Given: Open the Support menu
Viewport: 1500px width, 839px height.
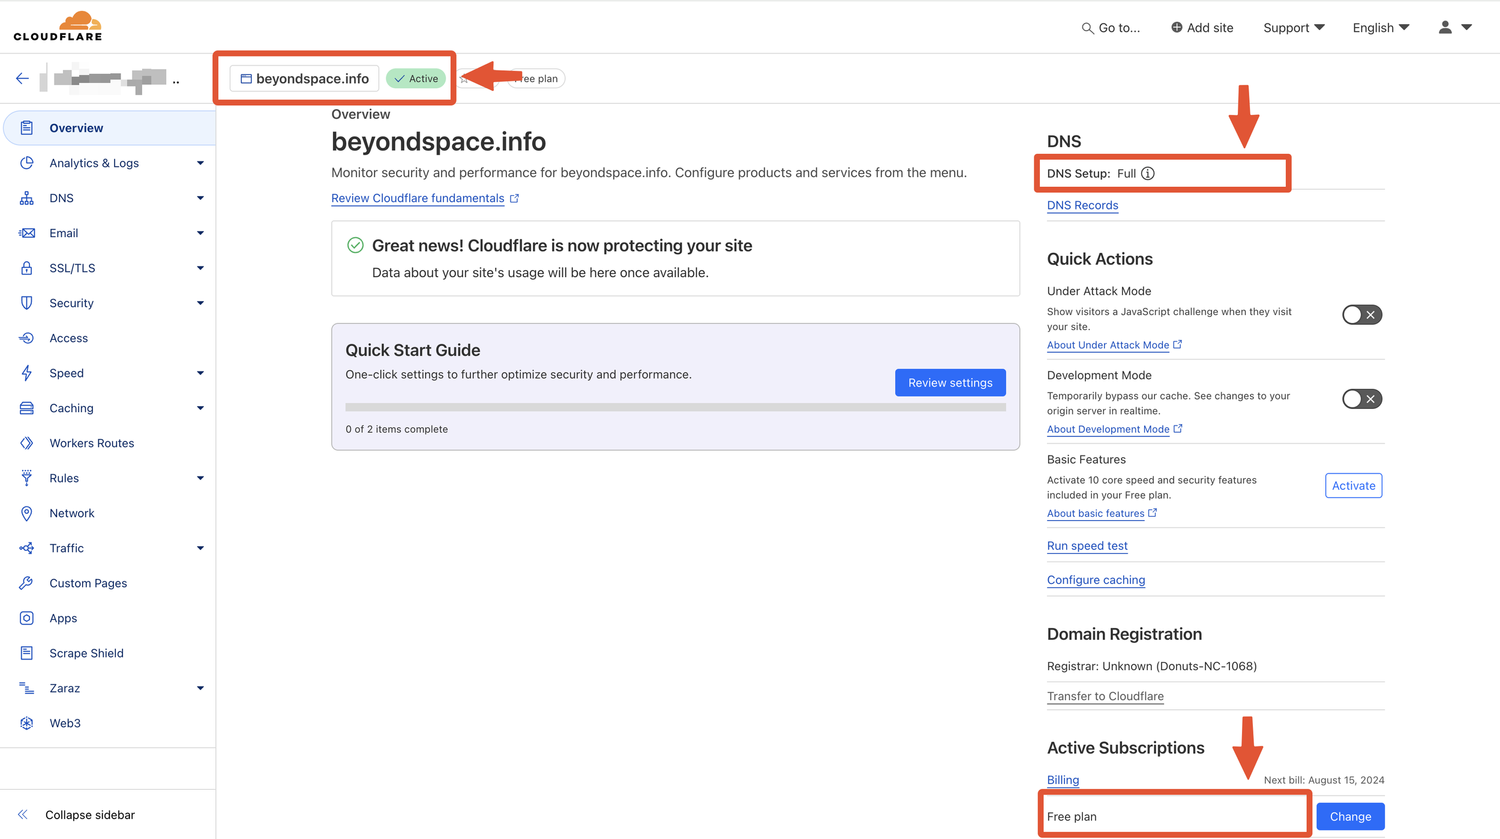Looking at the screenshot, I should (x=1293, y=28).
